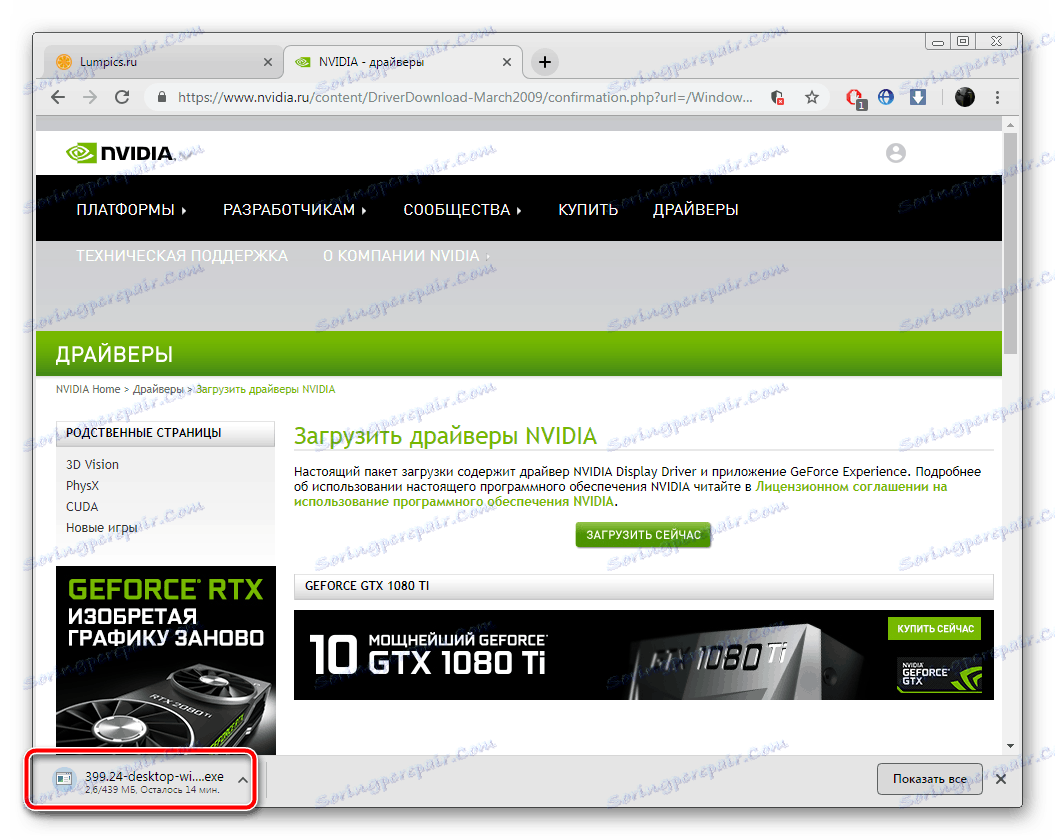Click the Показать все button
The width and height of the screenshot is (1055, 840).
pyautogui.click(x=930, y=779)
